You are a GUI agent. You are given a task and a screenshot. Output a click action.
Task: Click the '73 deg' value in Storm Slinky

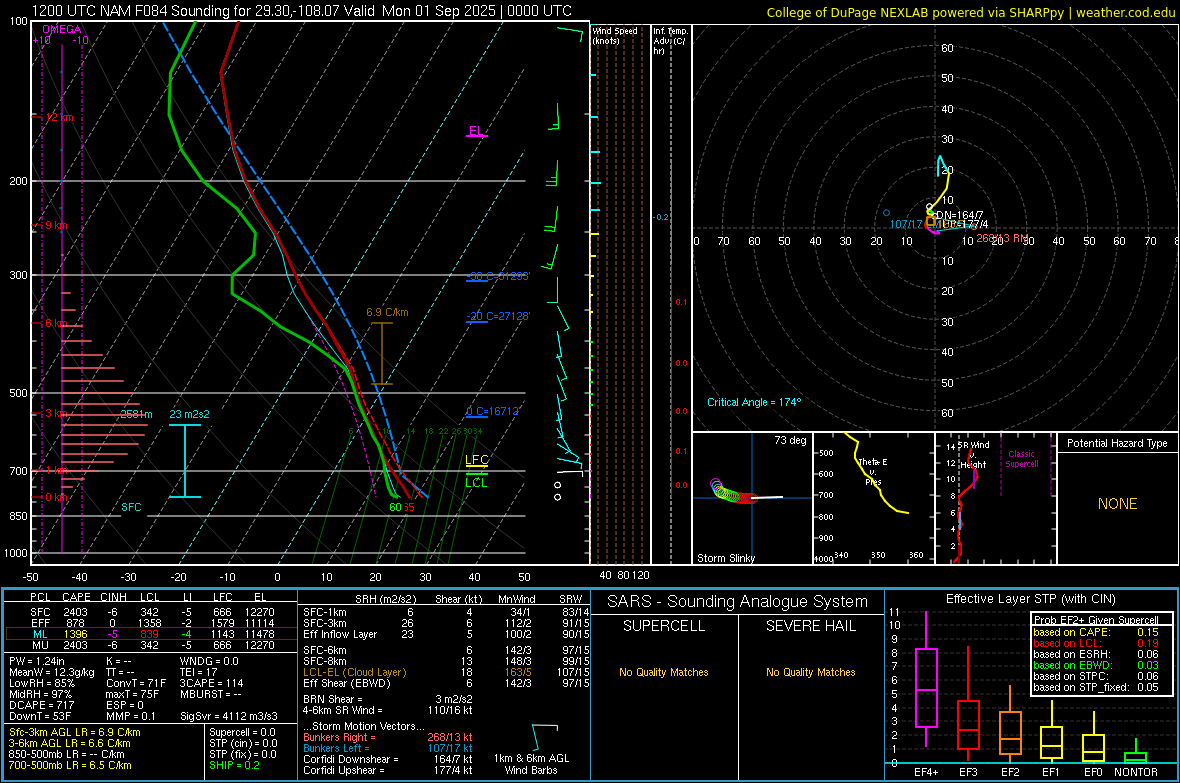pyautogui.click(x=790, y=440)
